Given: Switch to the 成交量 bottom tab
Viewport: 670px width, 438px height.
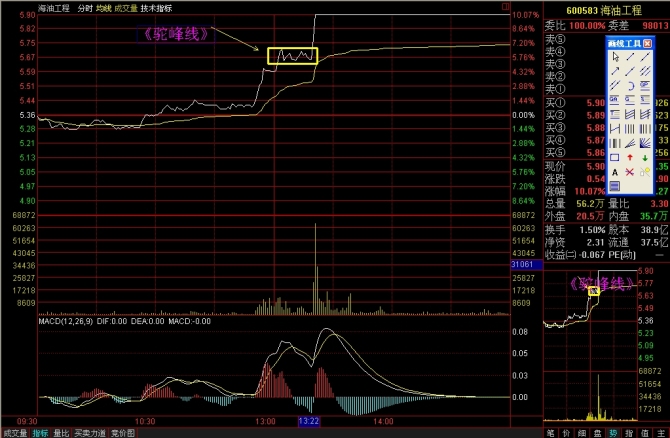Looking at the screenshot, I should [15, 433].
